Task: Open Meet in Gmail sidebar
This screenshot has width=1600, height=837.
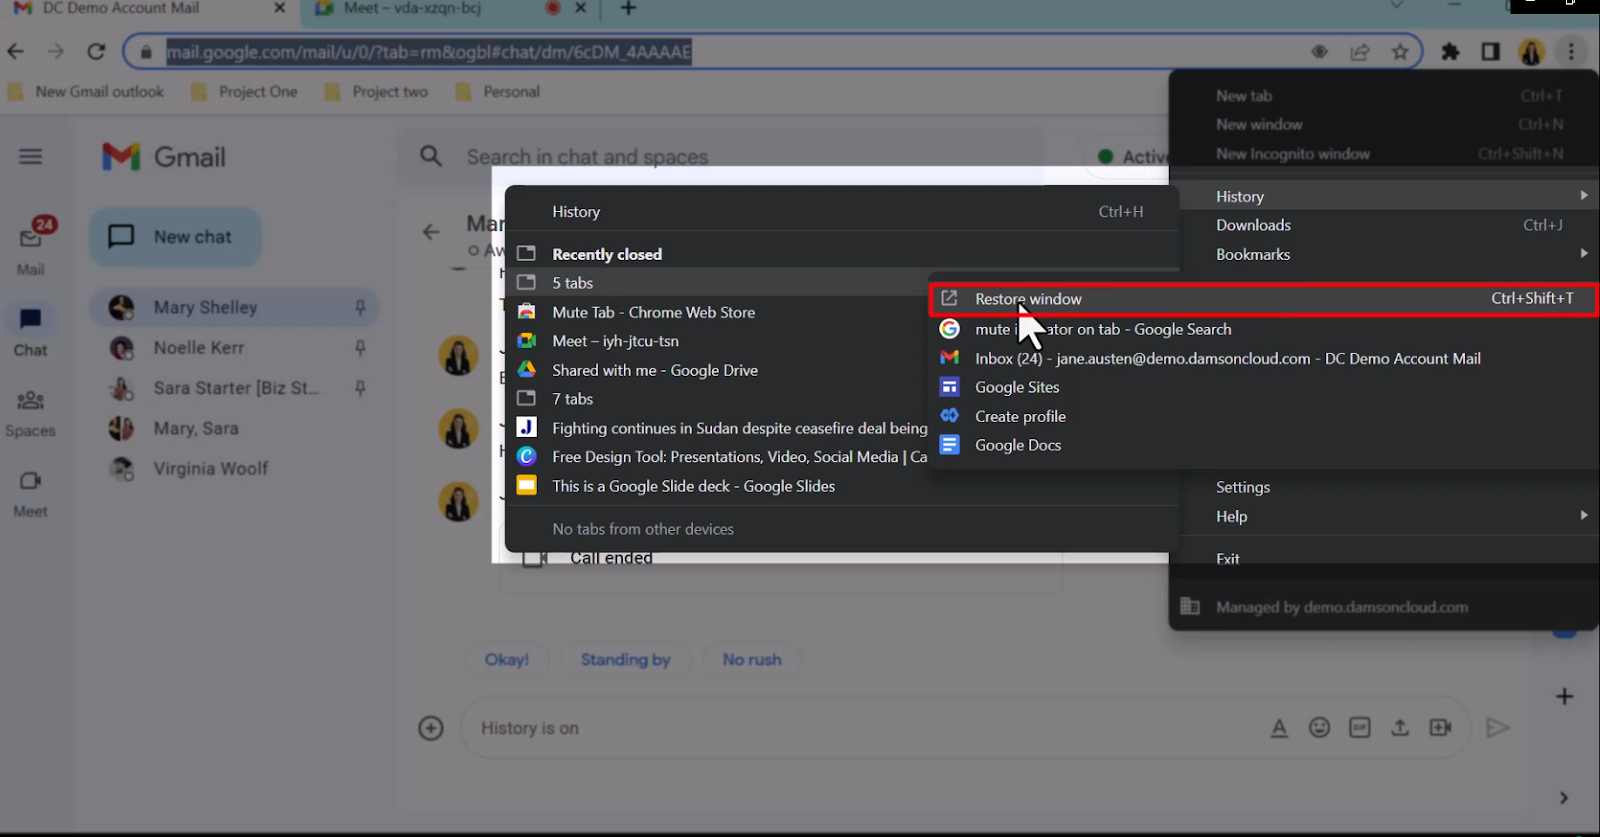Action: pos(31,494)
